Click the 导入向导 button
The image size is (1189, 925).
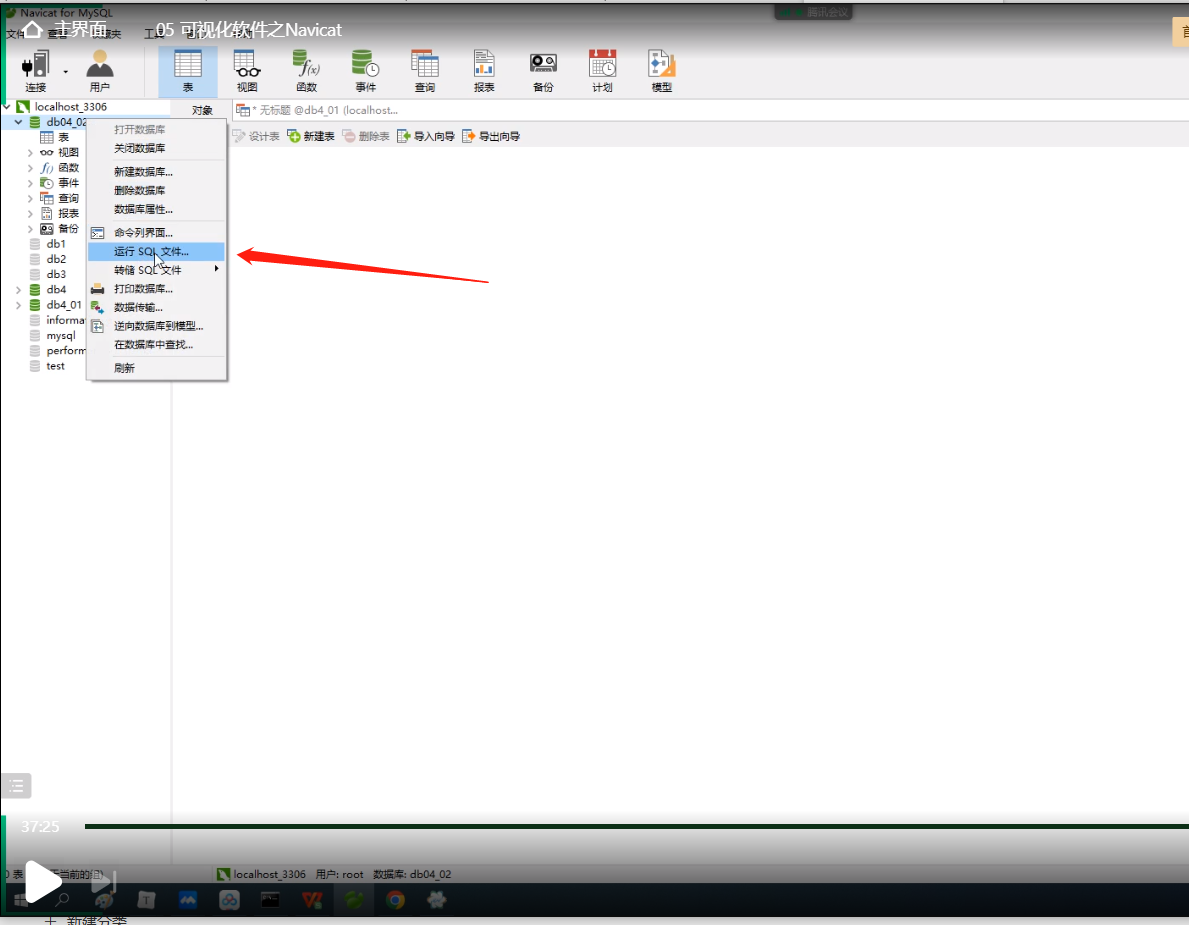pos(426,136)
